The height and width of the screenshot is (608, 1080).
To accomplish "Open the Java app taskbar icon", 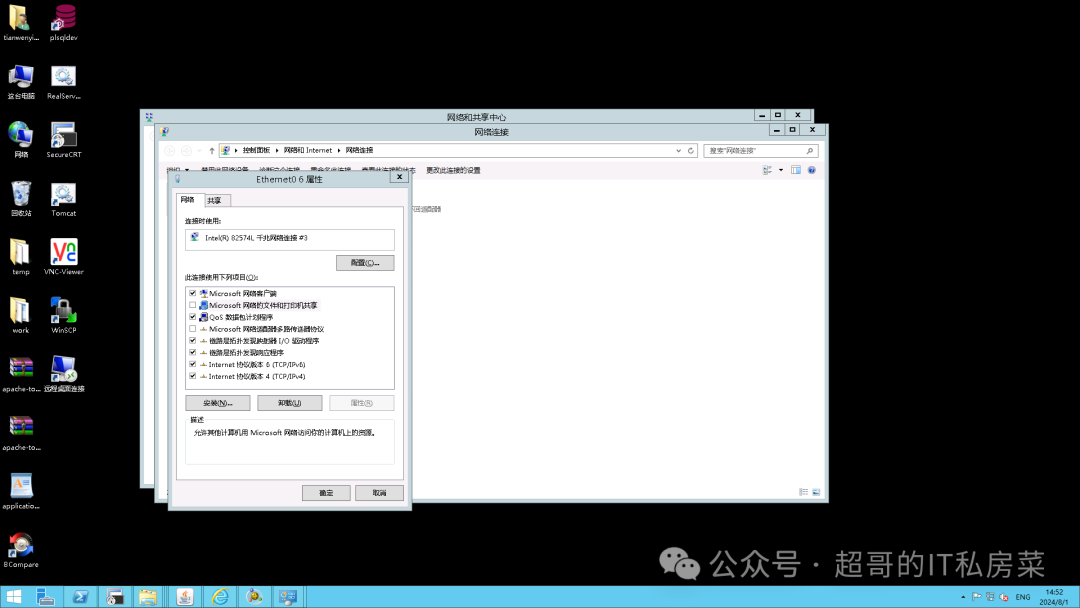I will click(185, 597).
